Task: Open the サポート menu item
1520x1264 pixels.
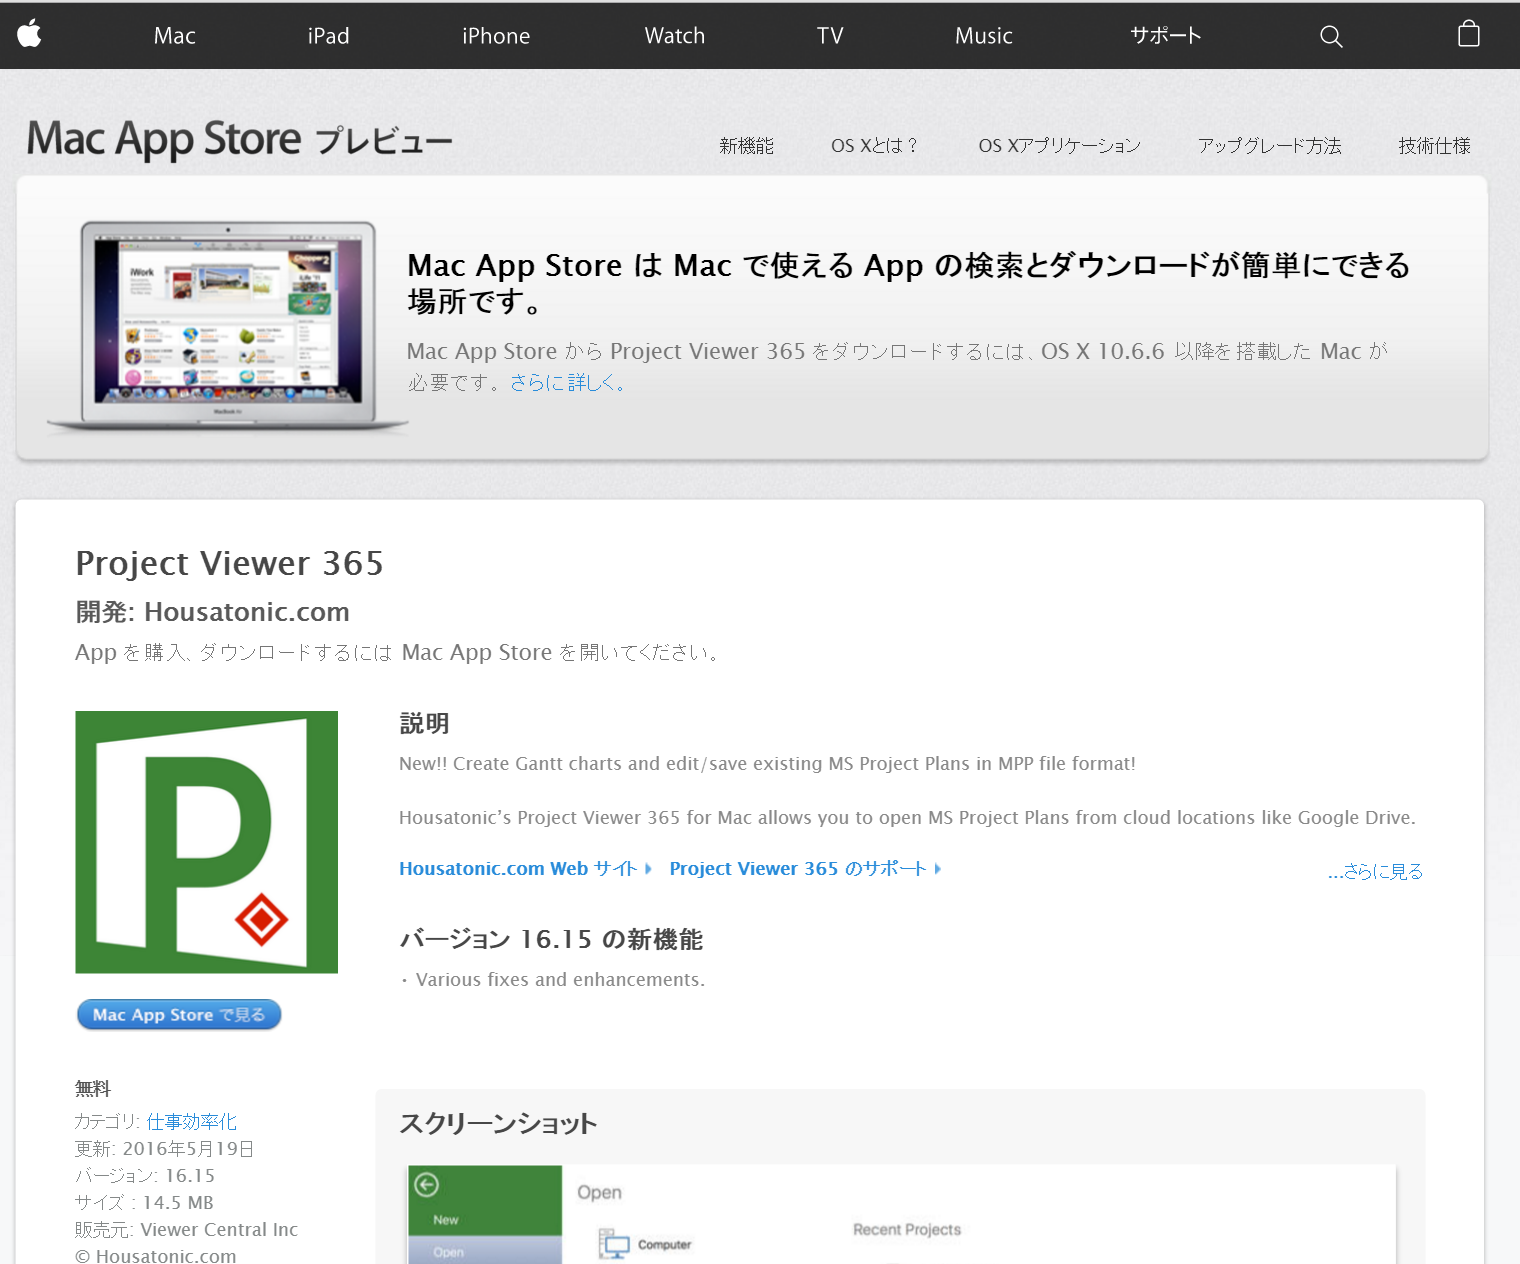Action: (1166, 36)
